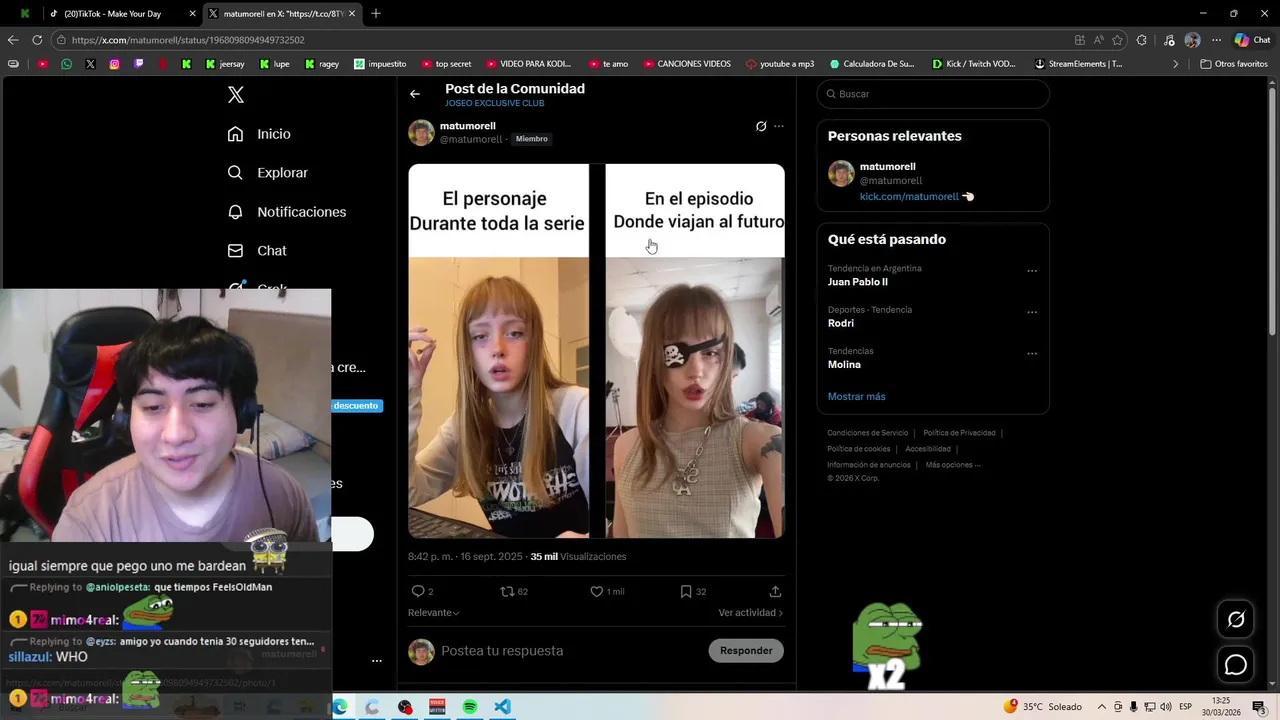Open the kick.com/matumorell link
The width and height of the screenshot is (1280, 720).
[x=909, y=197]
